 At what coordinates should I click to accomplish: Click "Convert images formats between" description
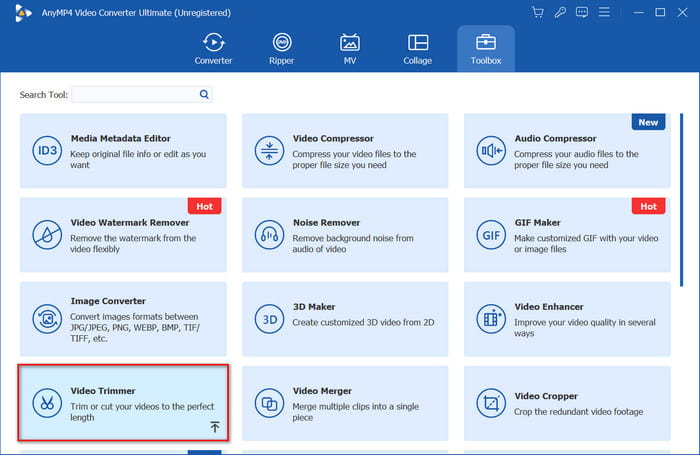(x=134, y=327)
